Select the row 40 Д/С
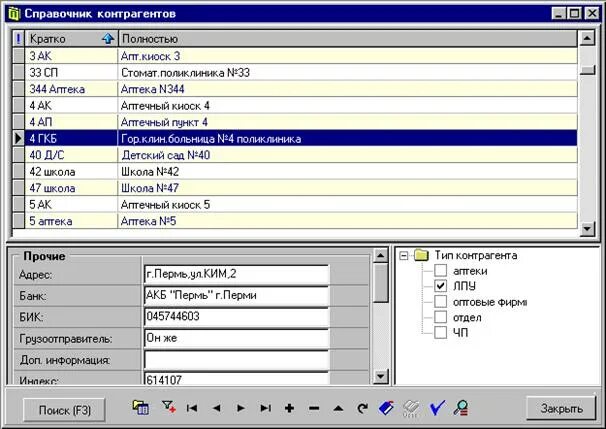This screenshot has height=429, width=606. (301, 155)
